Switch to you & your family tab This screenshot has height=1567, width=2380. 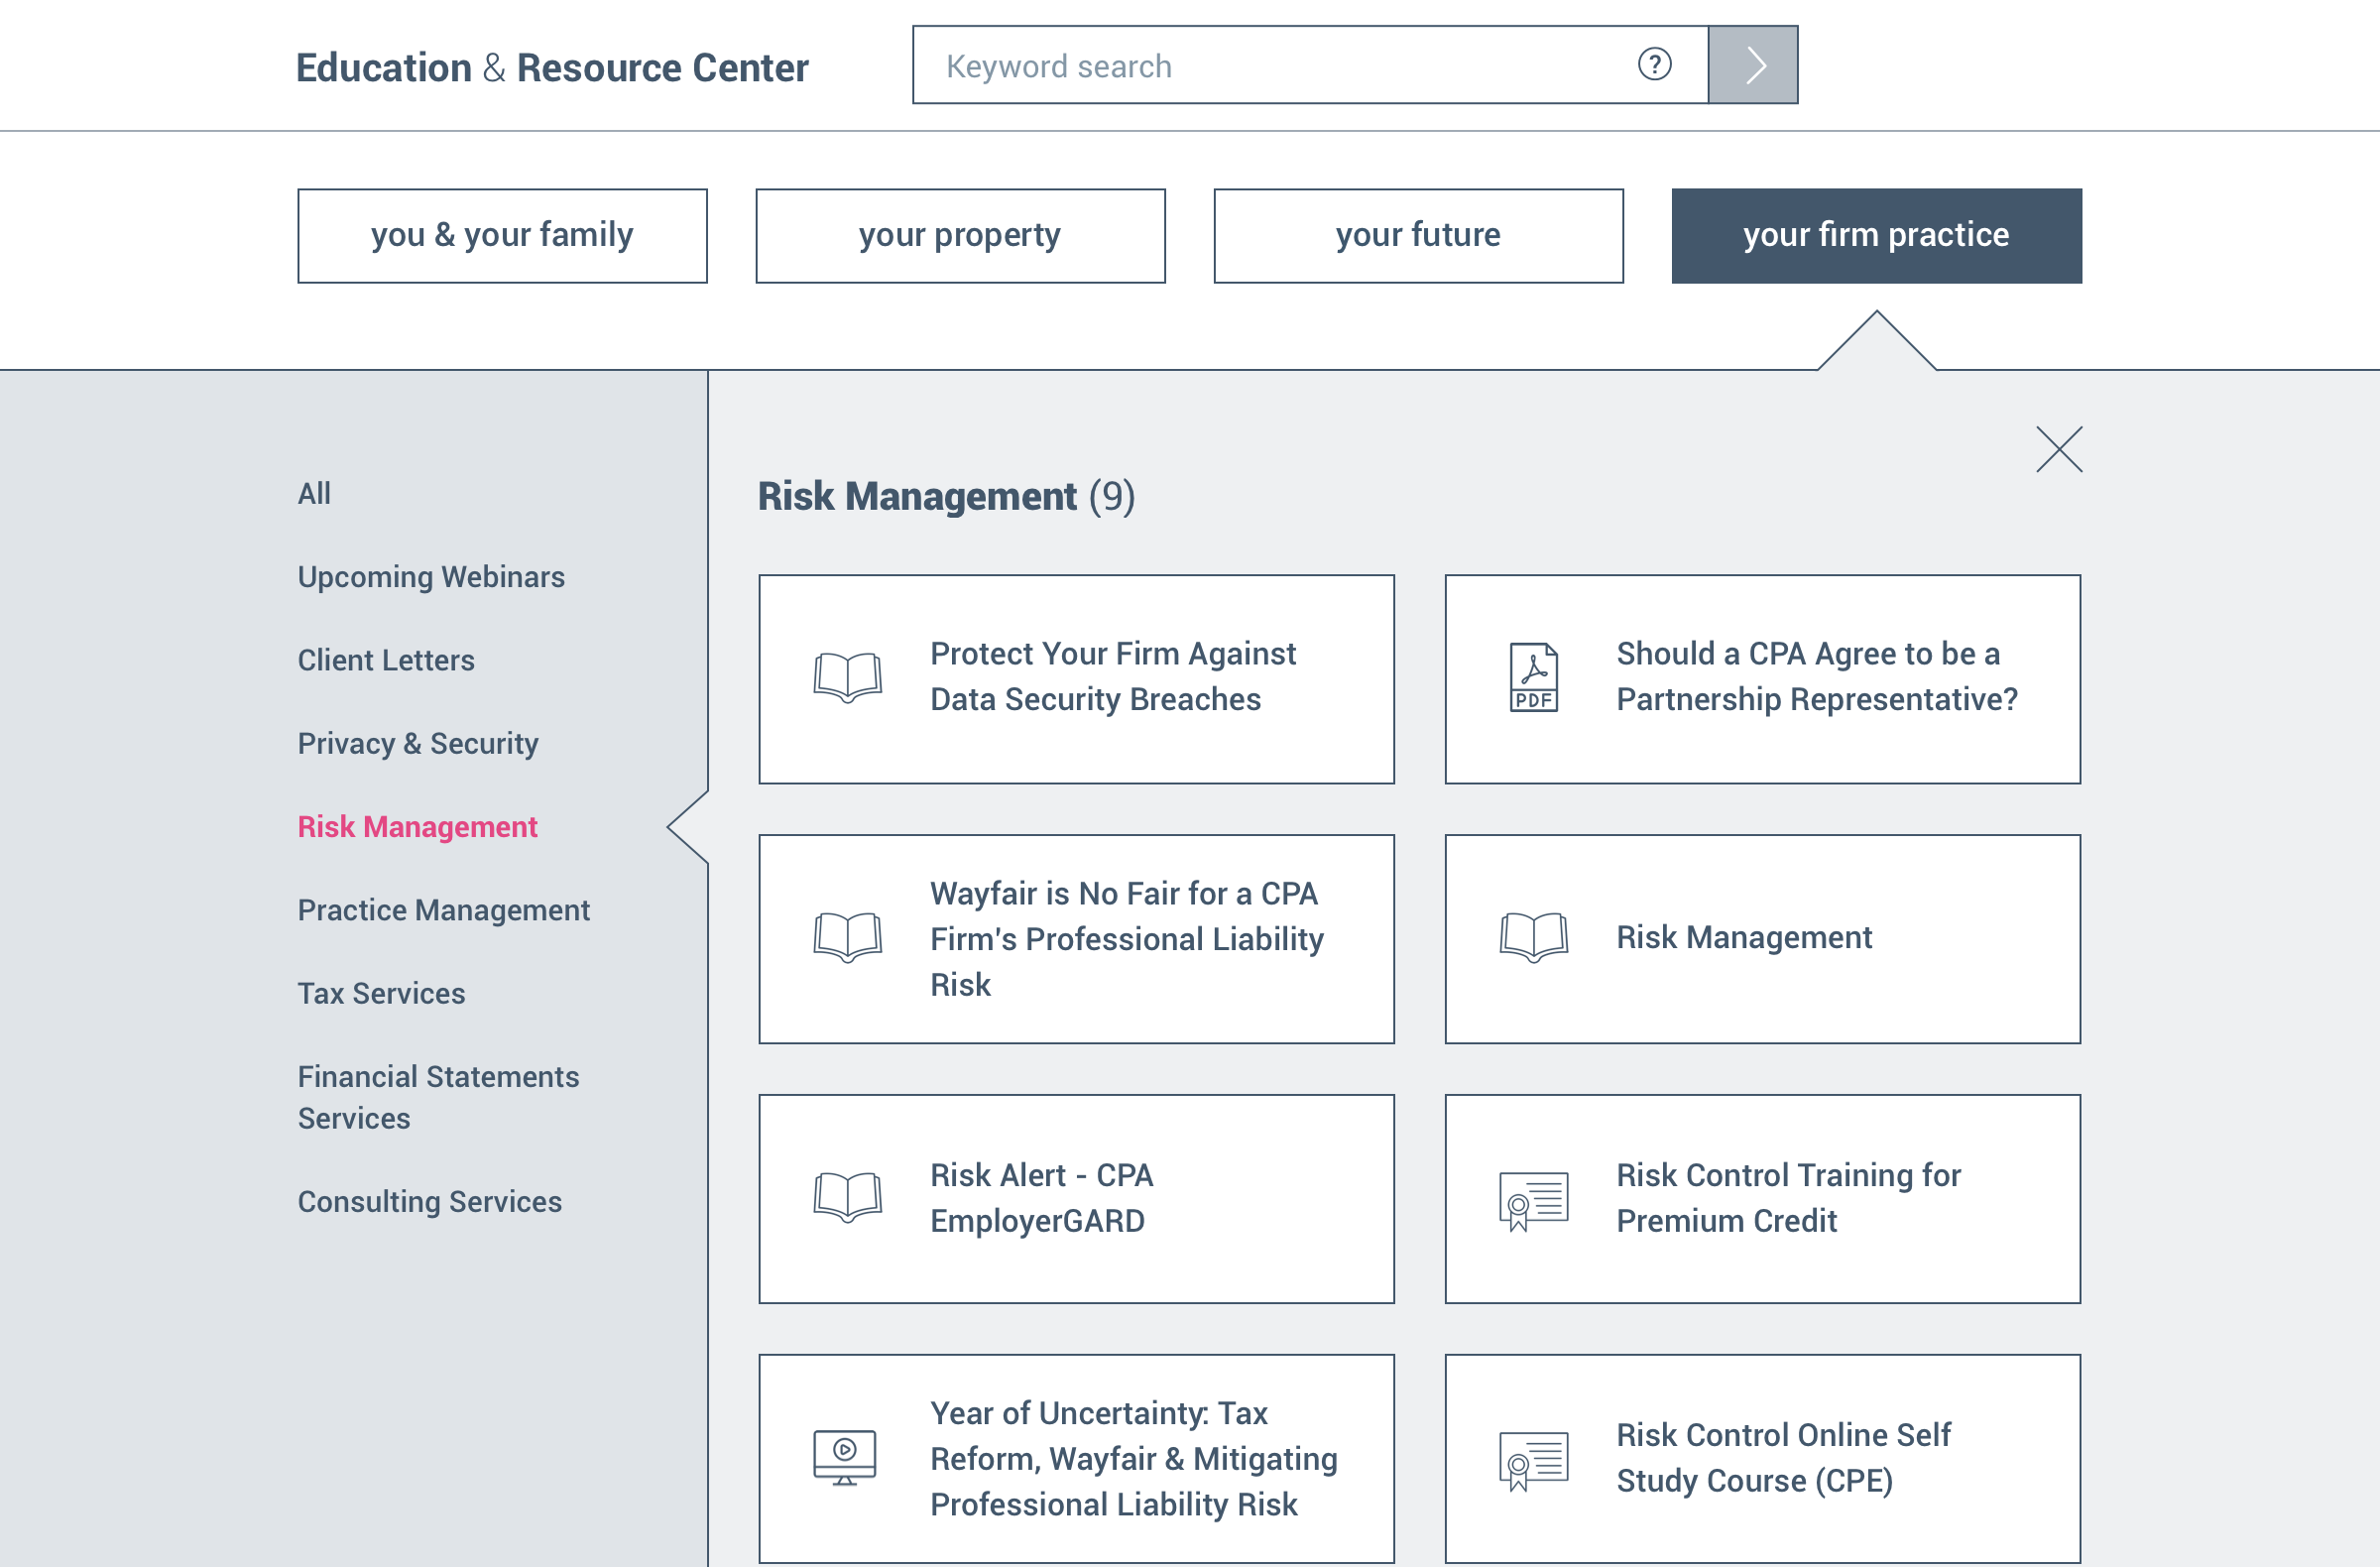click(502, 236)
